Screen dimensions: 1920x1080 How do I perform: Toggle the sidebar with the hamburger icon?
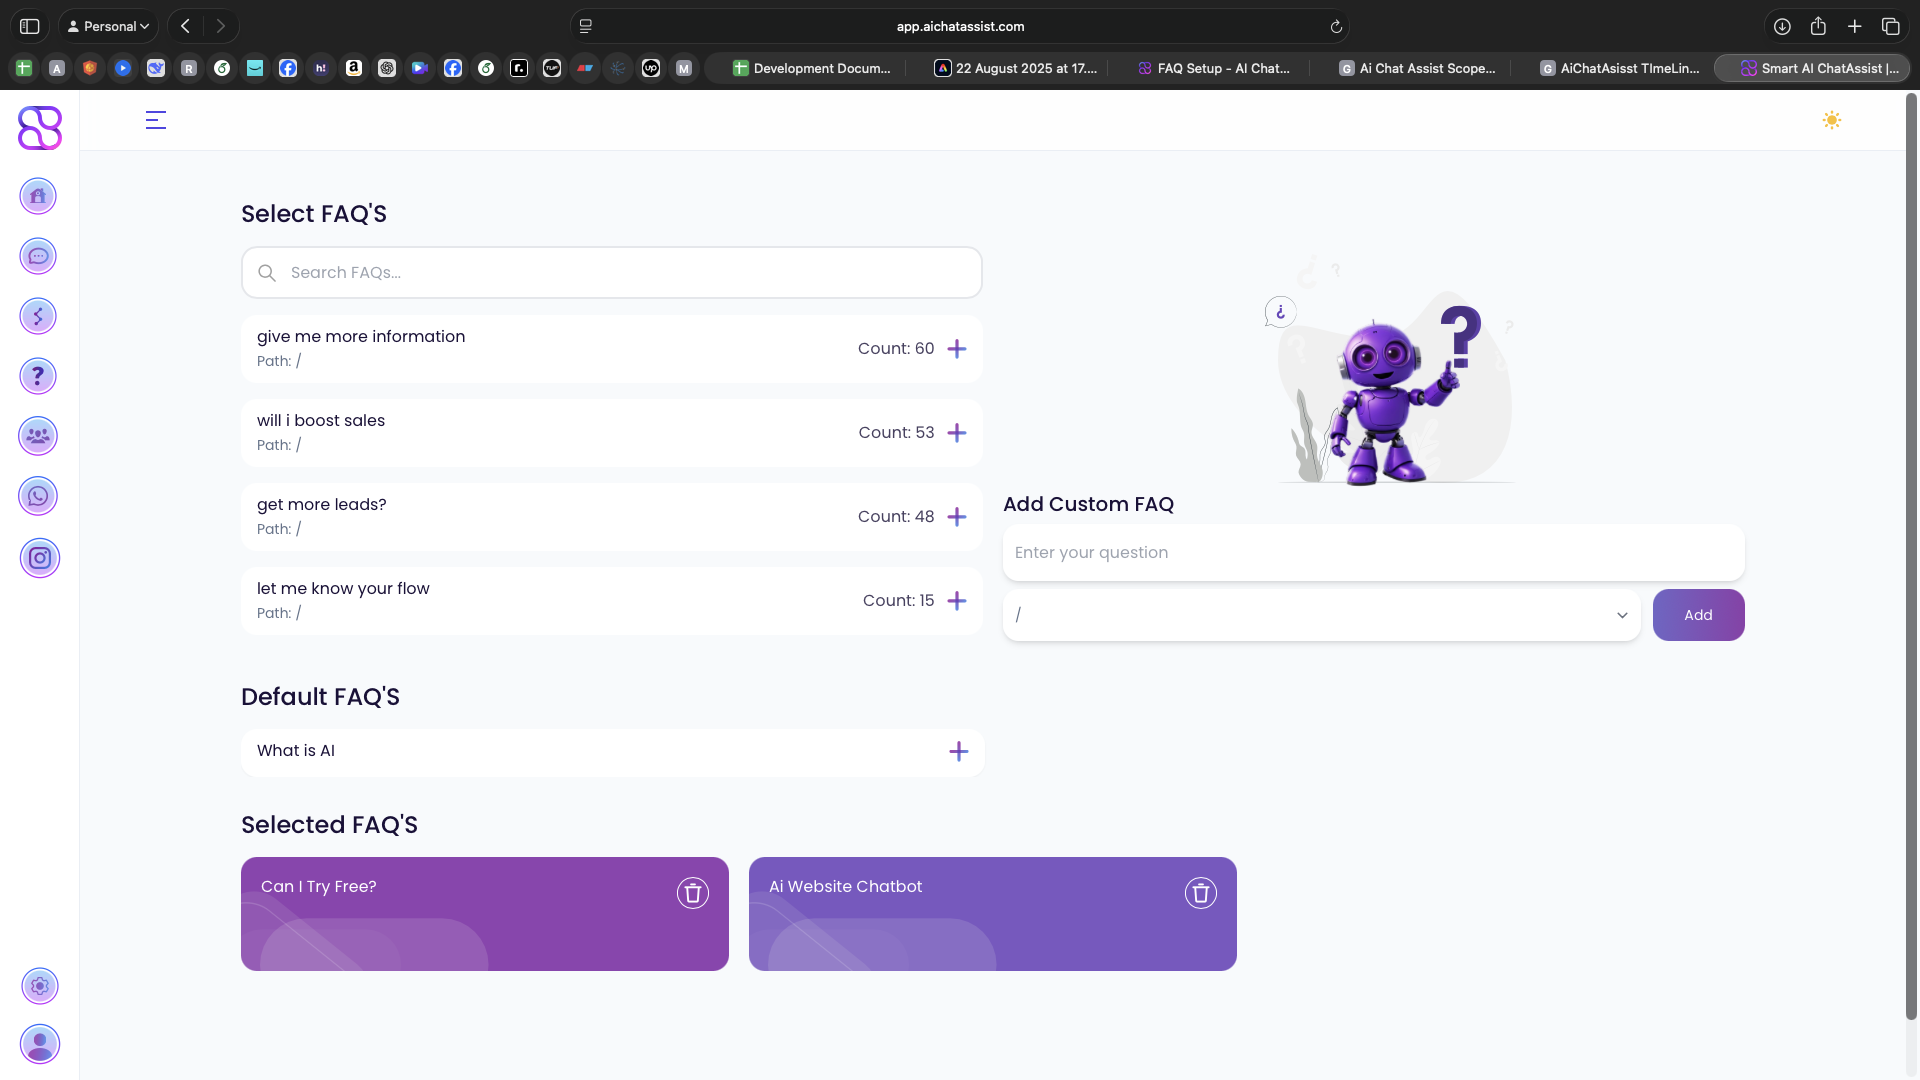click(x=156, y=120)
